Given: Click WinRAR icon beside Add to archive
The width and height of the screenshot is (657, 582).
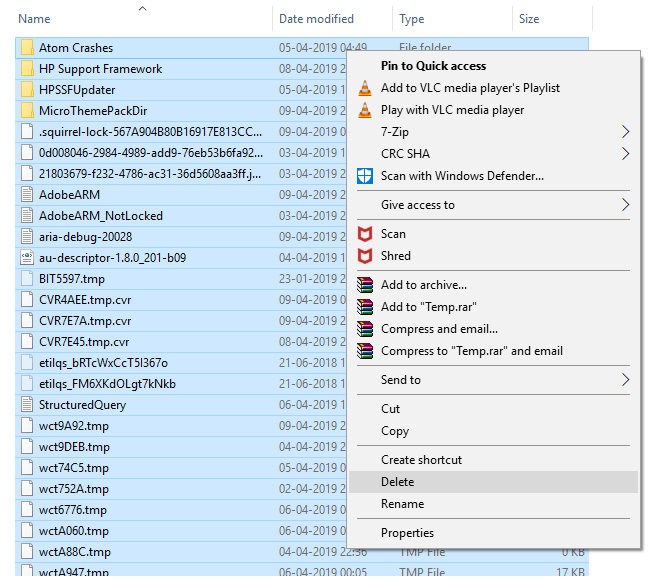Looking at the screenshot, I should coord(365,286).
